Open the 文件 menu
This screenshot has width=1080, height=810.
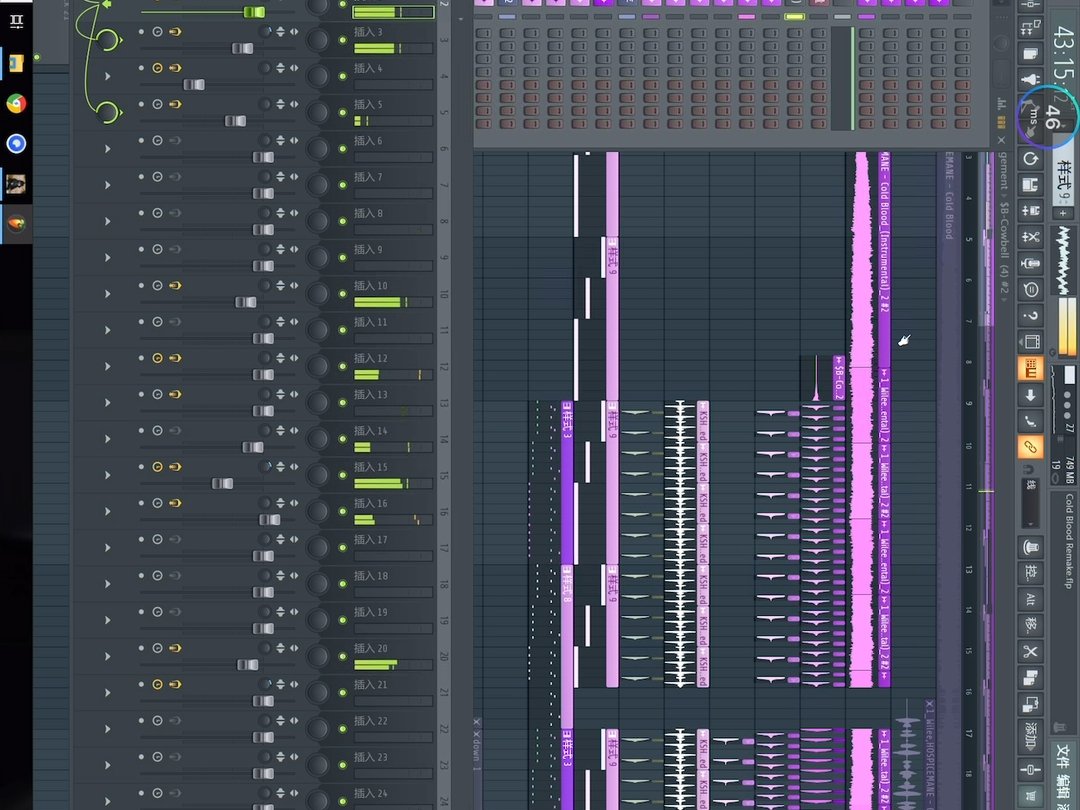tap(1065, 756)
